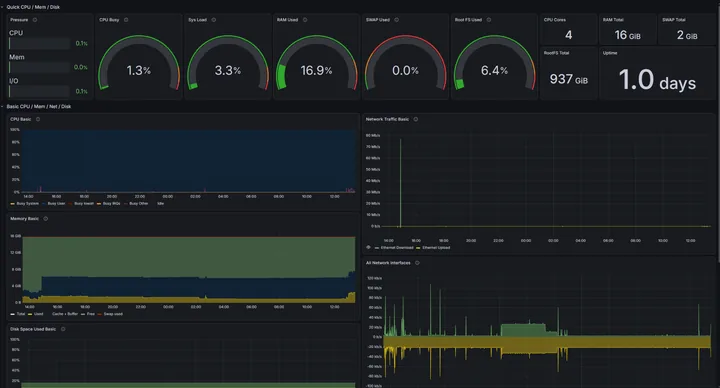Click the info icon beside RAM Used
Screen dimensions: 720x388
click(x=305, y=20)
